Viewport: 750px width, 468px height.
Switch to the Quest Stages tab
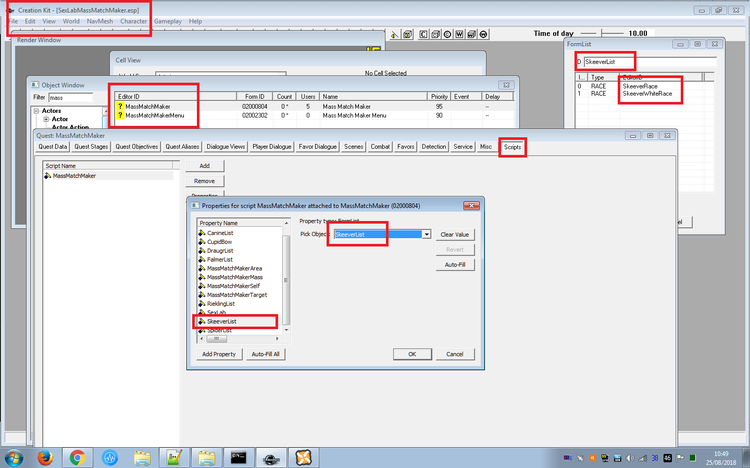(91, 147)
